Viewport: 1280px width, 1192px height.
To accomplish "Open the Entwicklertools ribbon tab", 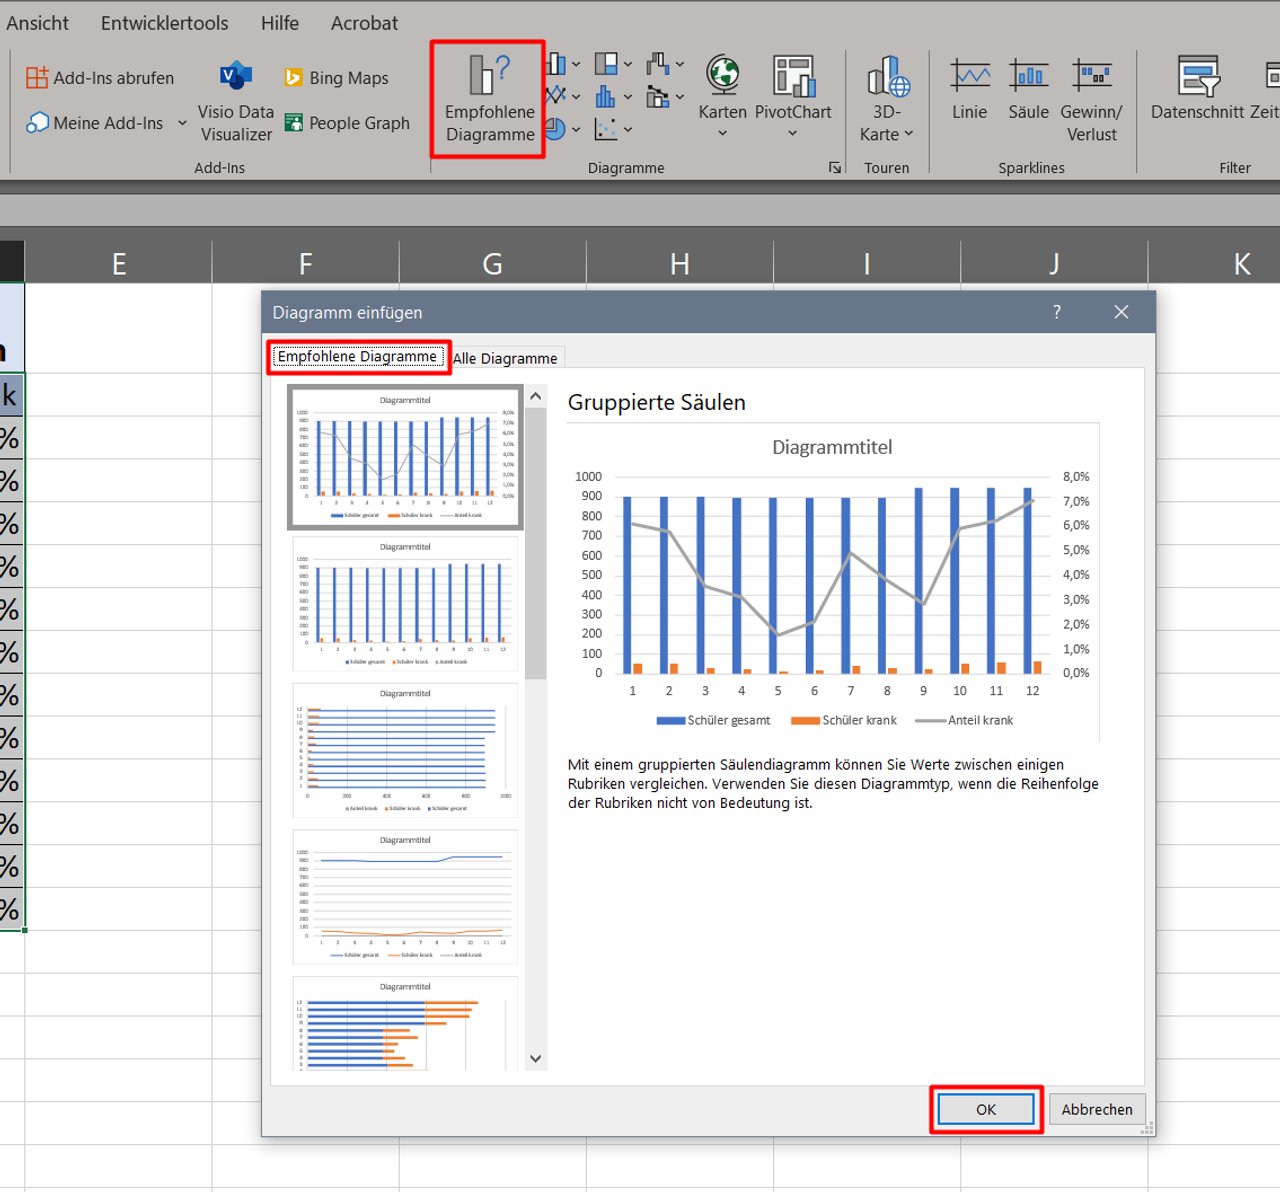I will [x=163, y=22].
